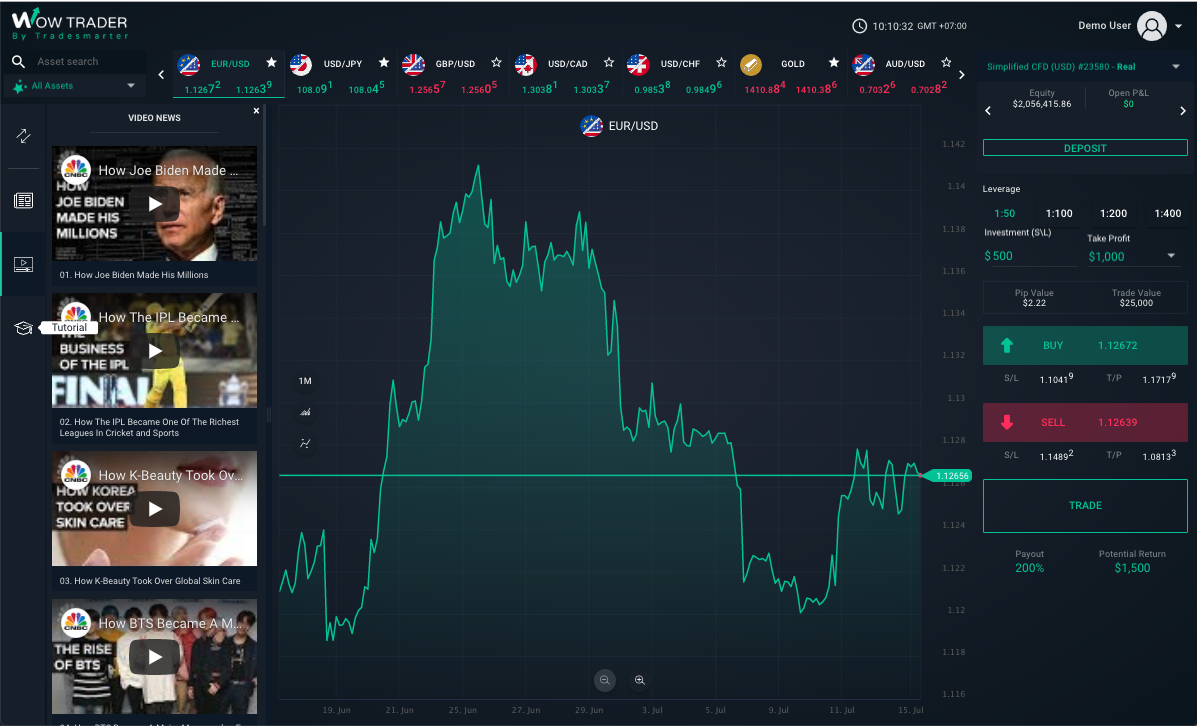Click the Wow Trader logo
Screen dimensions: 1197x726
click(x=69, y=24)
